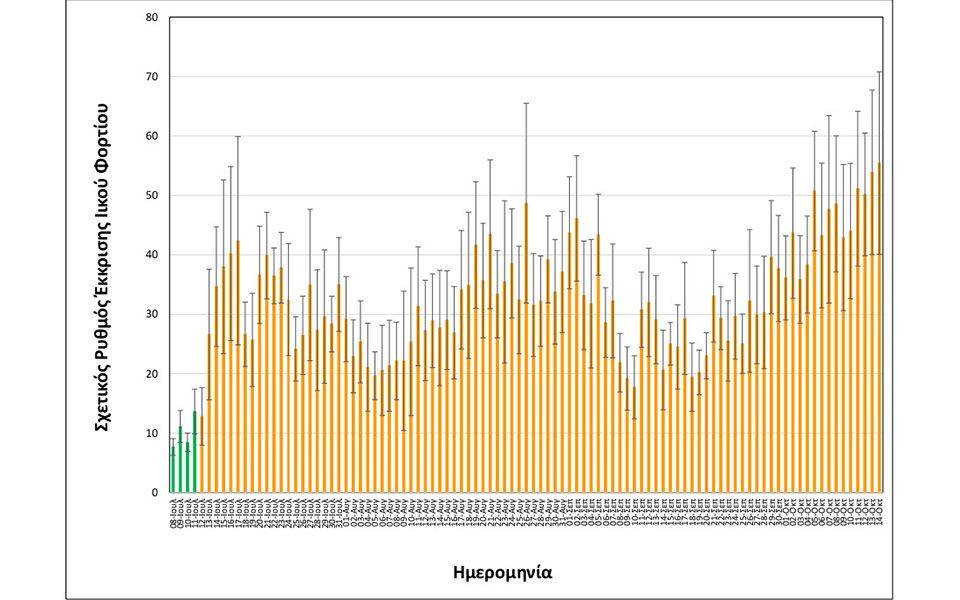
Task: Select the last orange bar for 14-Οκτ
Action: pos(879,330)
